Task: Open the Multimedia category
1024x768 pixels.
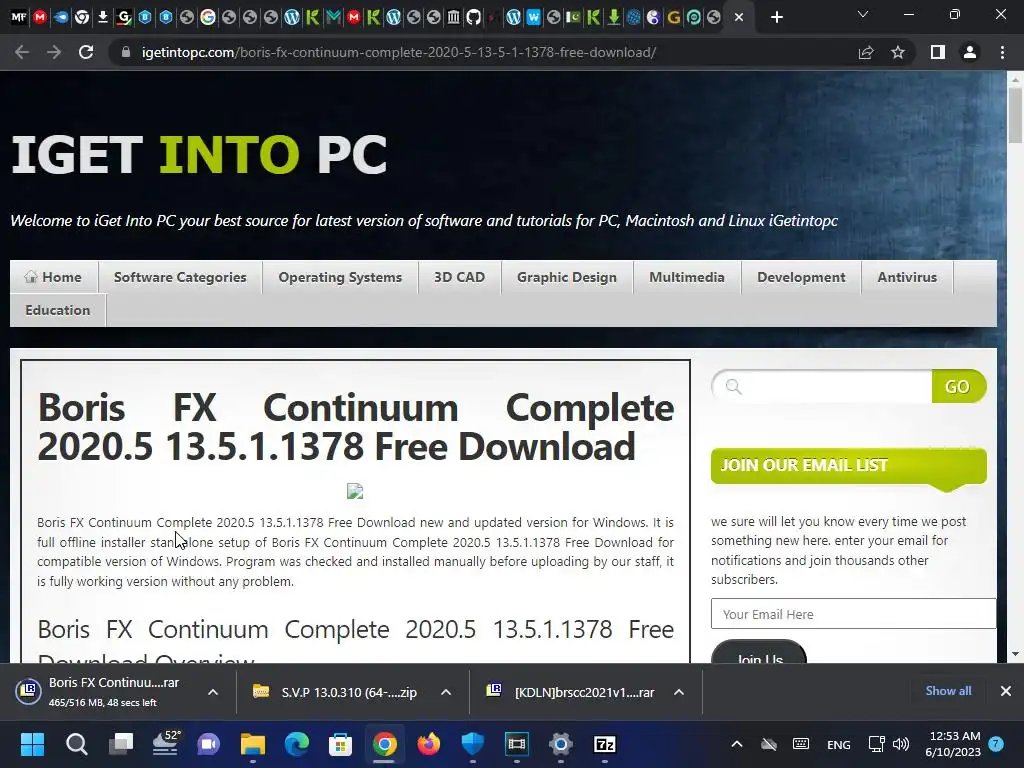Action: (687, 277)
